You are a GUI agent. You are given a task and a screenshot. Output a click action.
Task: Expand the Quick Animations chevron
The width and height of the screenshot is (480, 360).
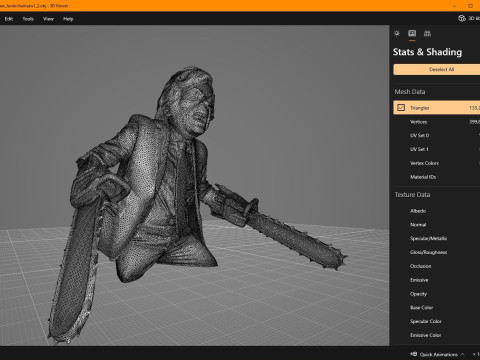(x=463, y=354)
